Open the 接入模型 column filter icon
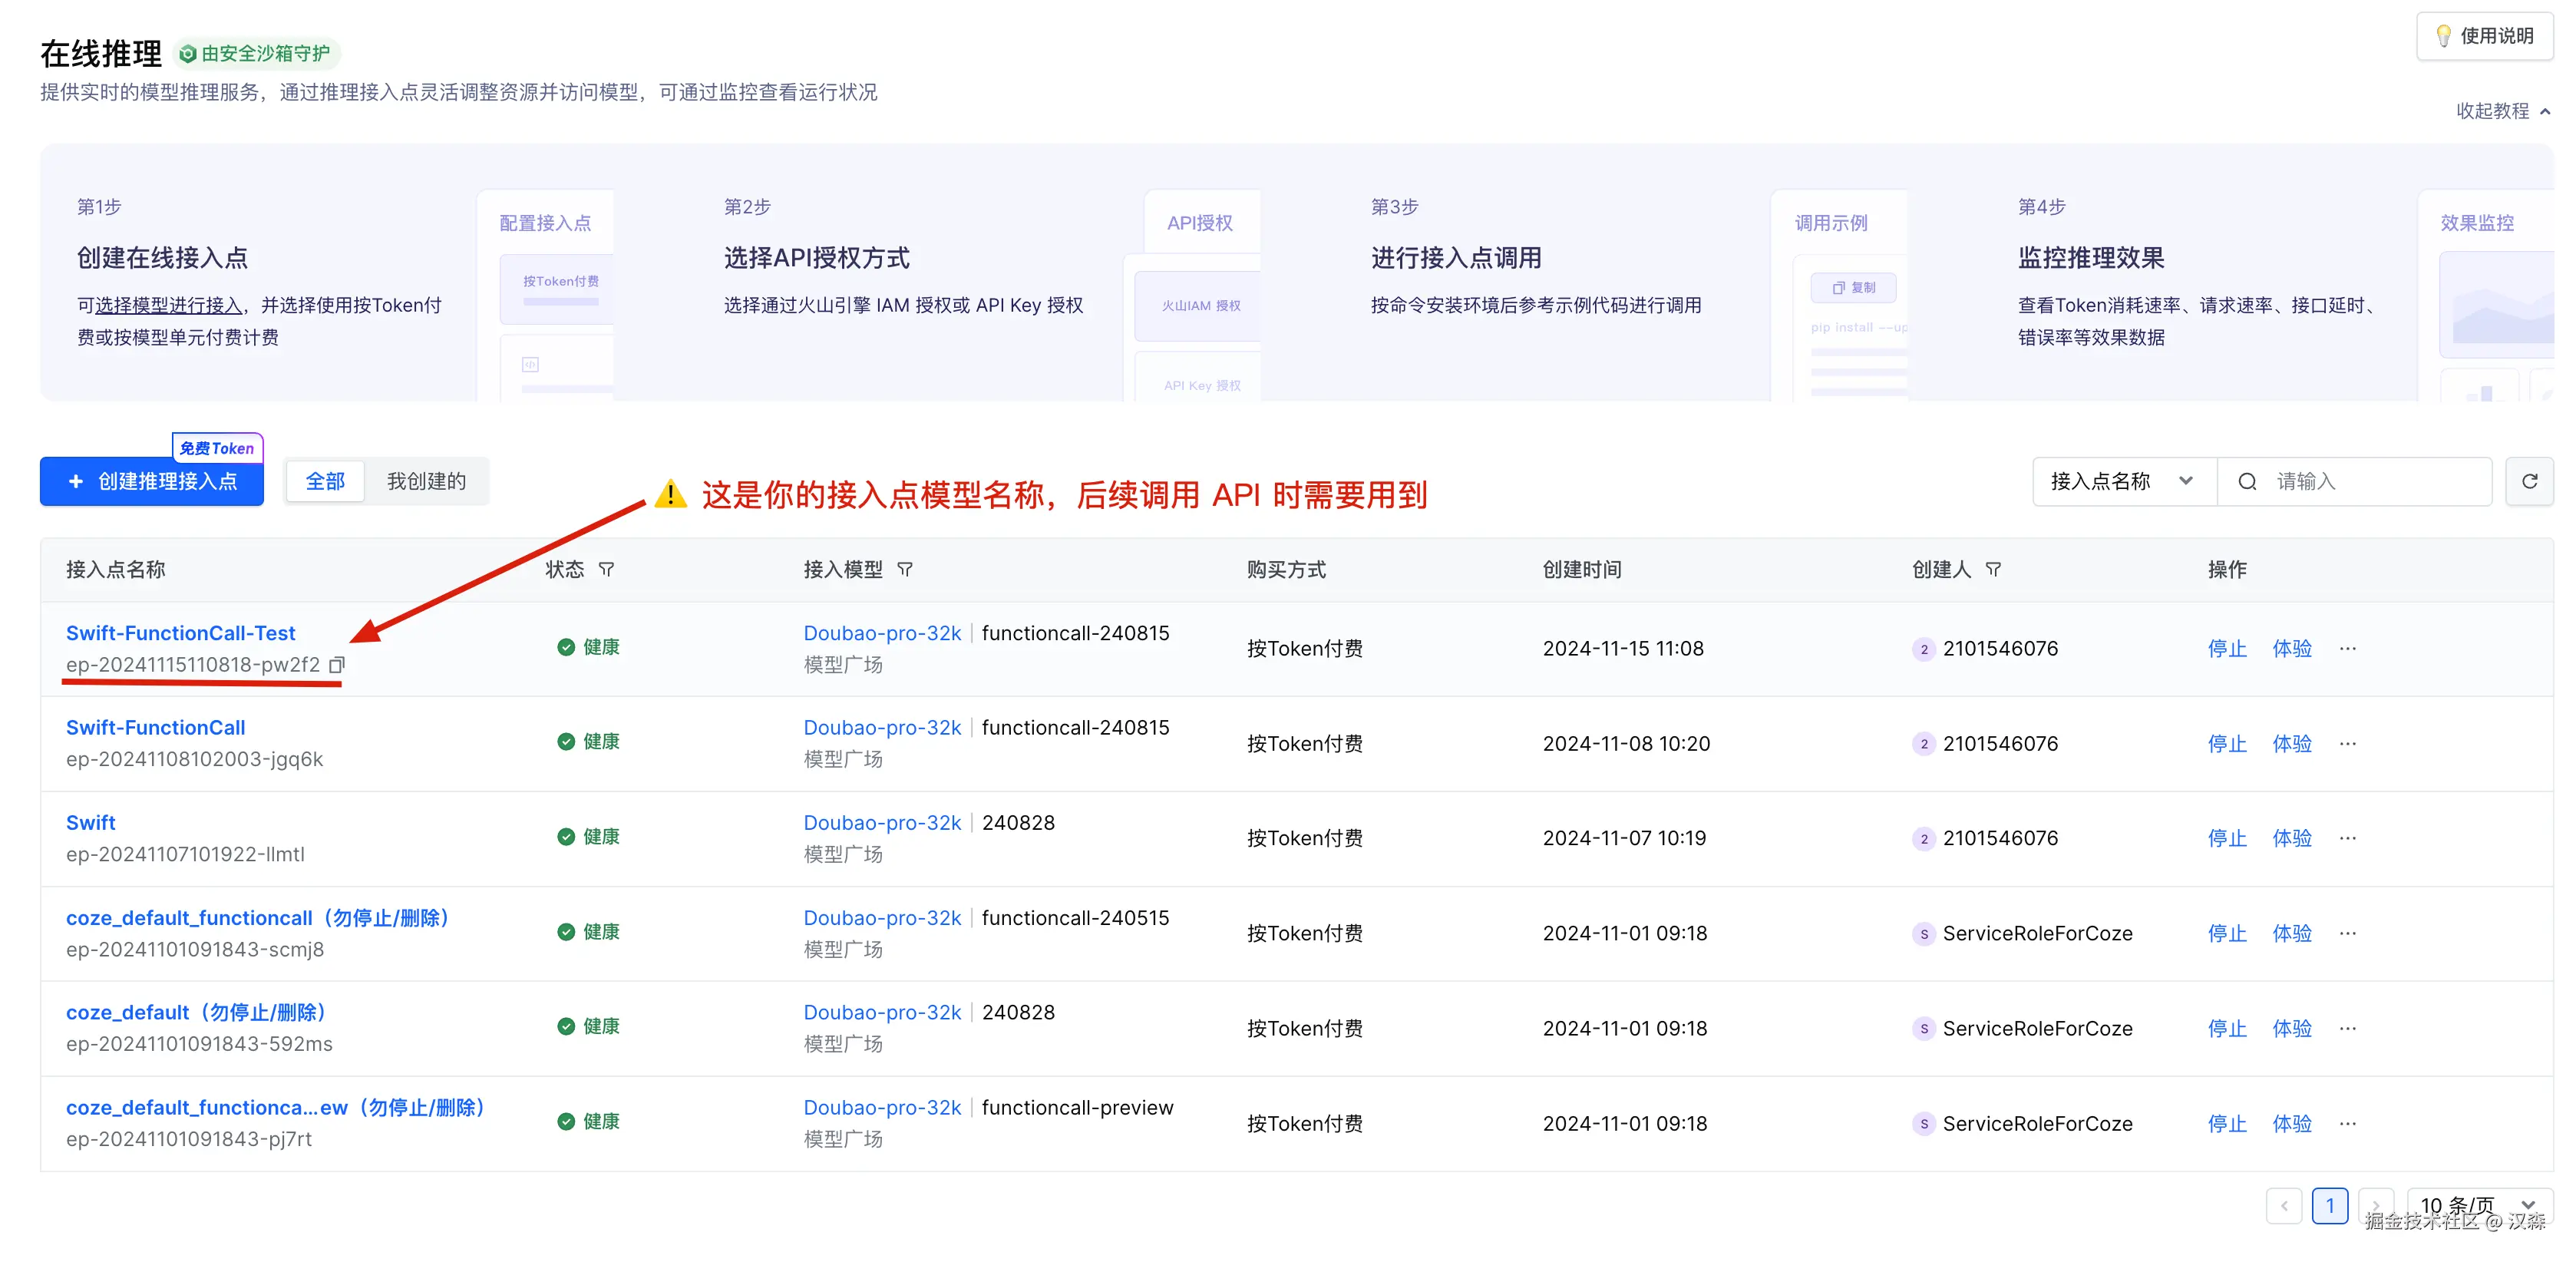Image resolution: width=2576 pixels, height=1262 pixels. 905,569
